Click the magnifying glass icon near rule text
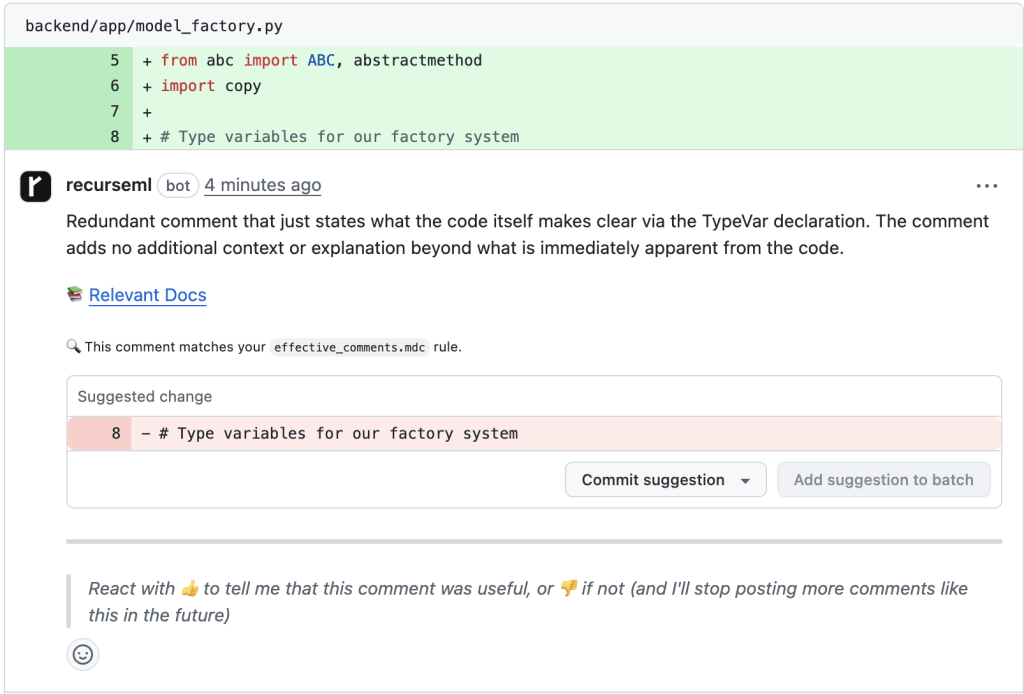Image resolution: width=1024 pixels, height=694 pixels. click(x=73, y=347)
